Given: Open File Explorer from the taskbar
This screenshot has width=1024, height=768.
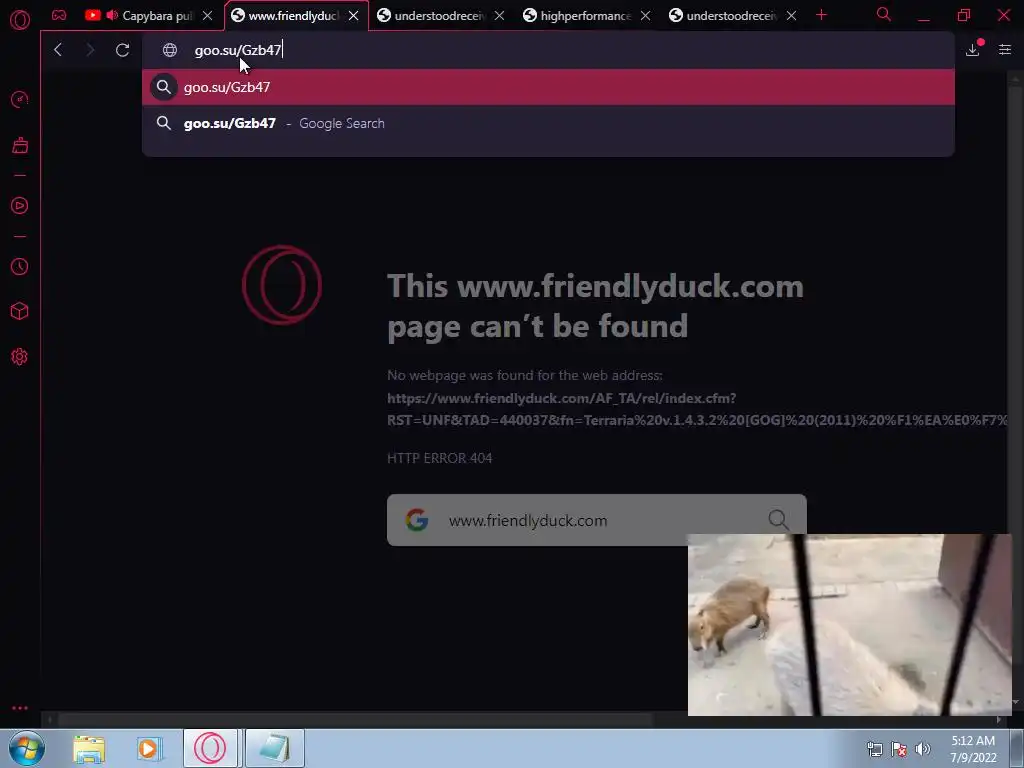Looking at the screenshot, I should [89, 749].
